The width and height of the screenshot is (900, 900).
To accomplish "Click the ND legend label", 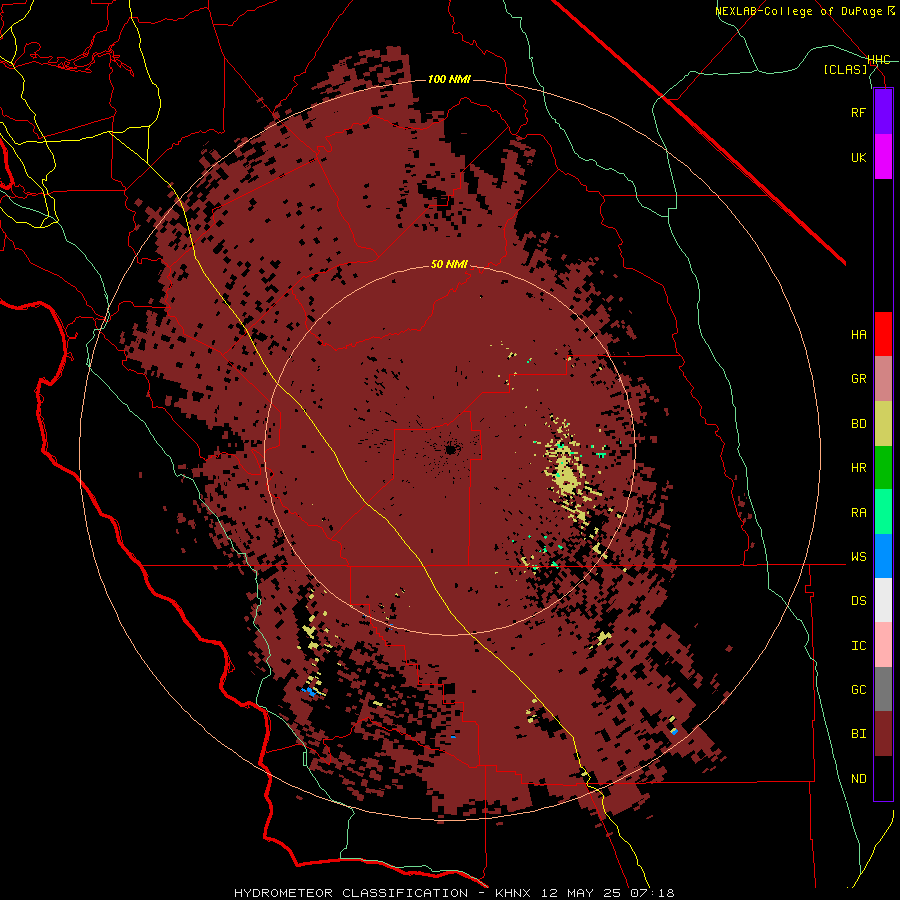I will (x=858, y=779).
